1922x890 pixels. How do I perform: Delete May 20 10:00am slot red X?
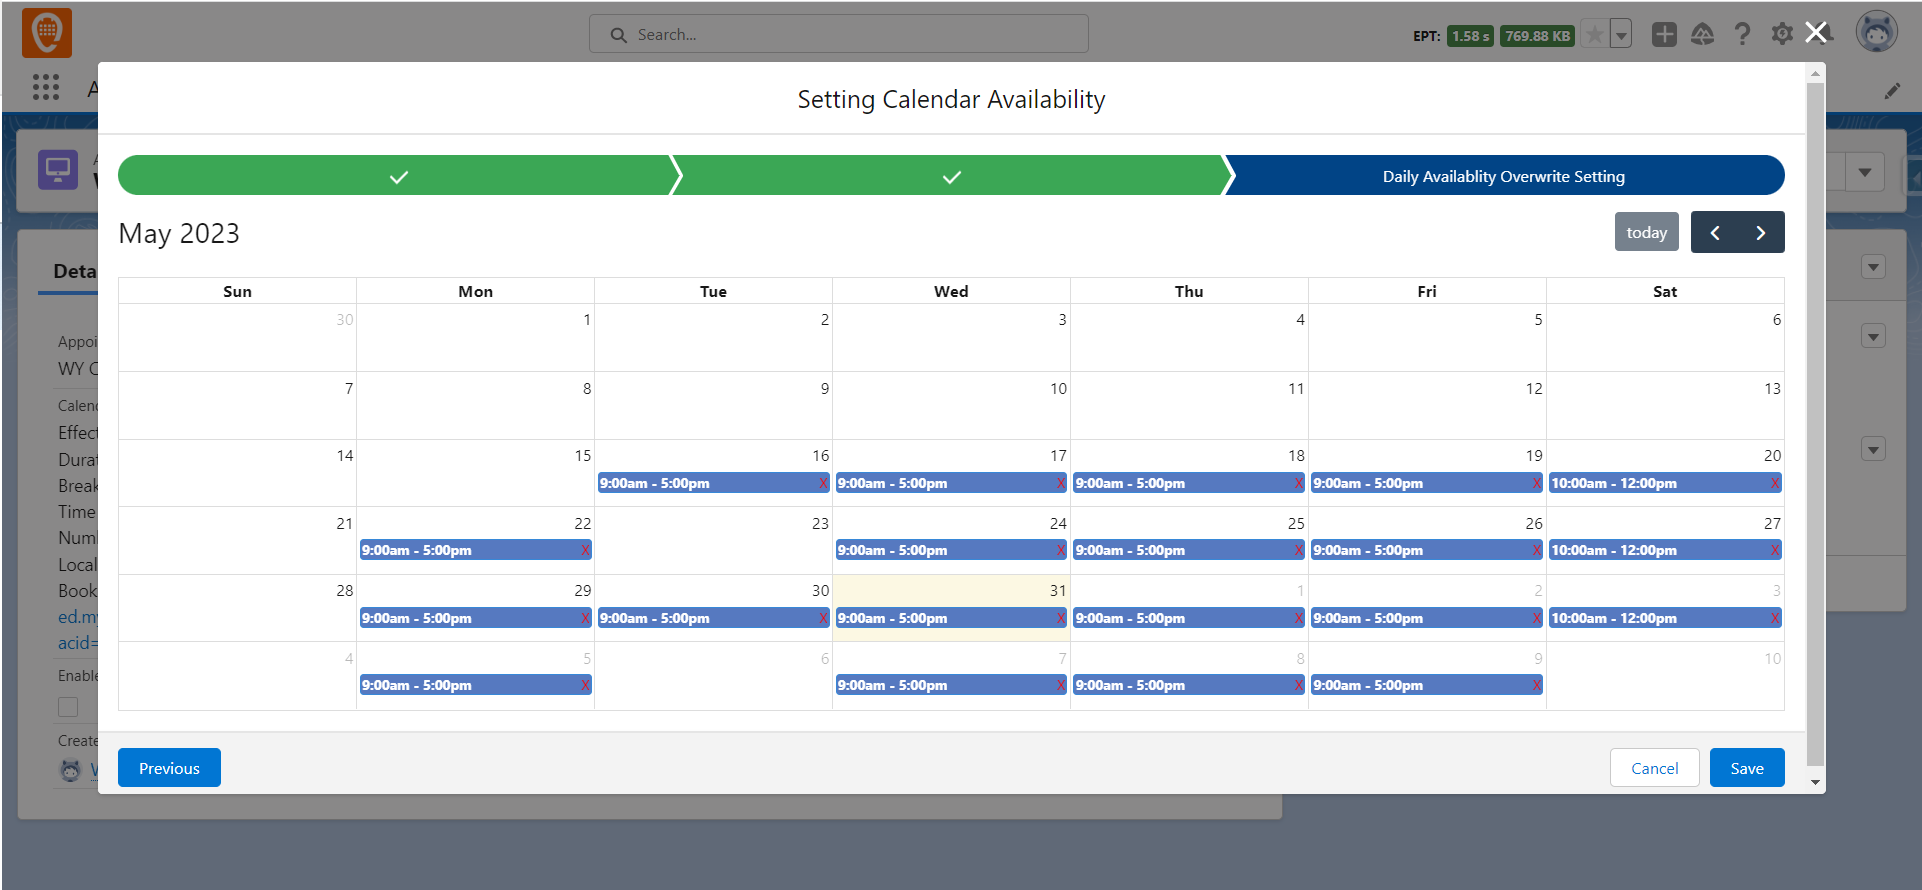1775,484
